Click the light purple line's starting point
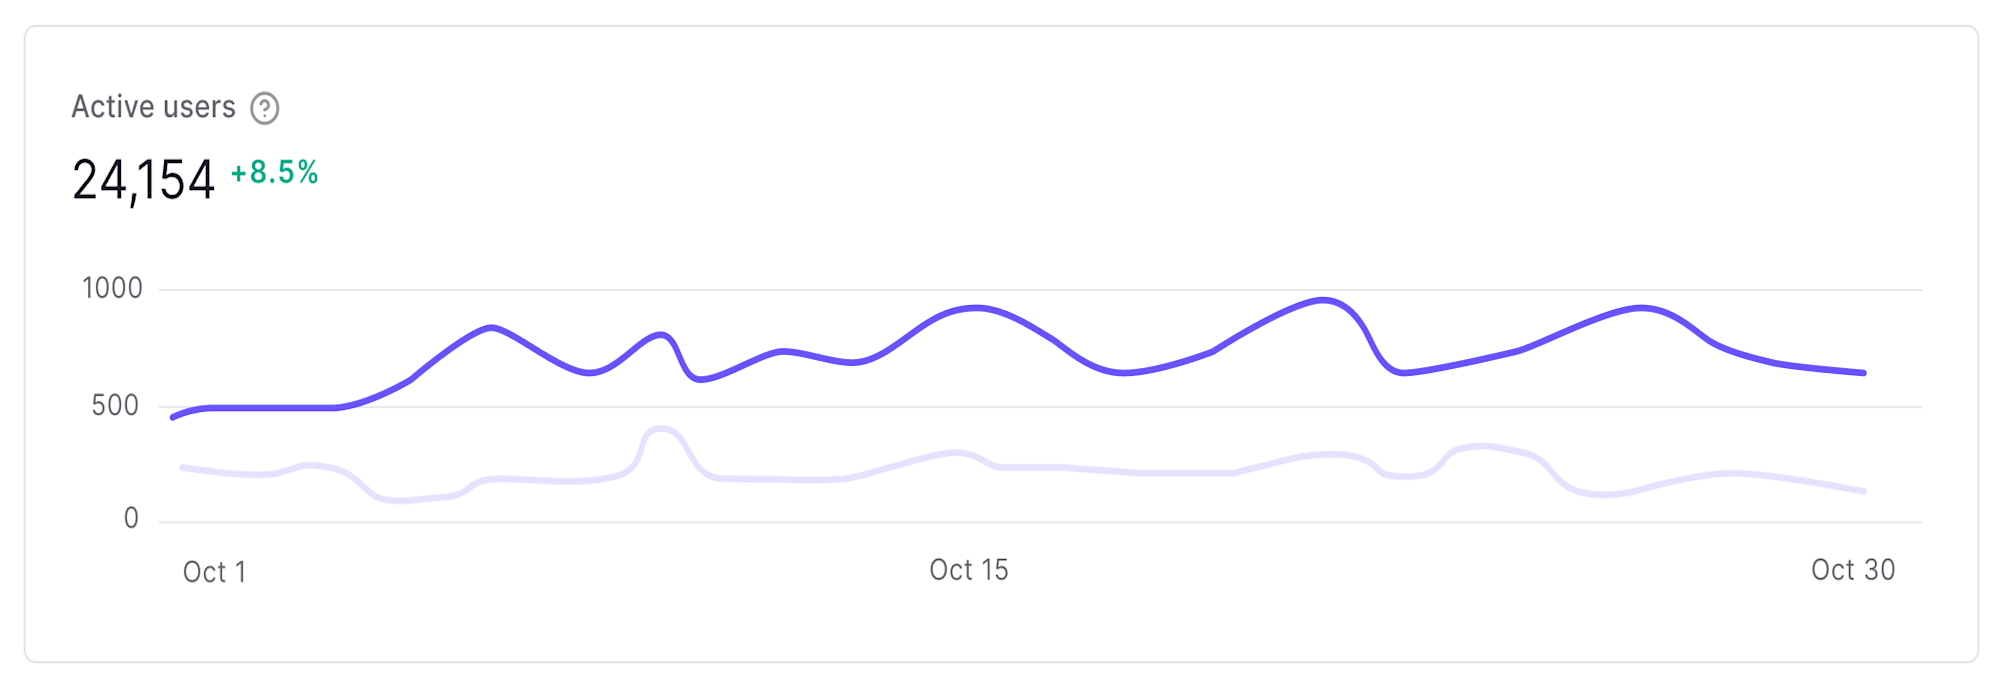 click(181, 467)
